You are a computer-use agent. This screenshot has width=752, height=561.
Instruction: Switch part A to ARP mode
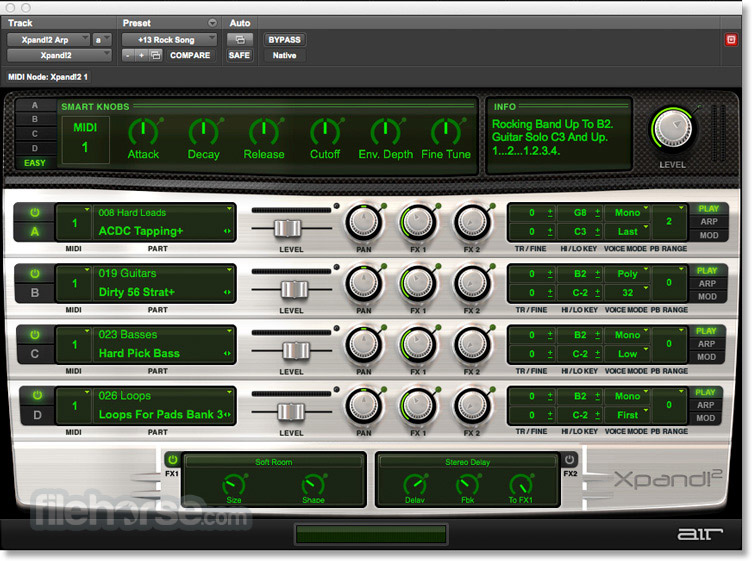click(x=708, y=222)
